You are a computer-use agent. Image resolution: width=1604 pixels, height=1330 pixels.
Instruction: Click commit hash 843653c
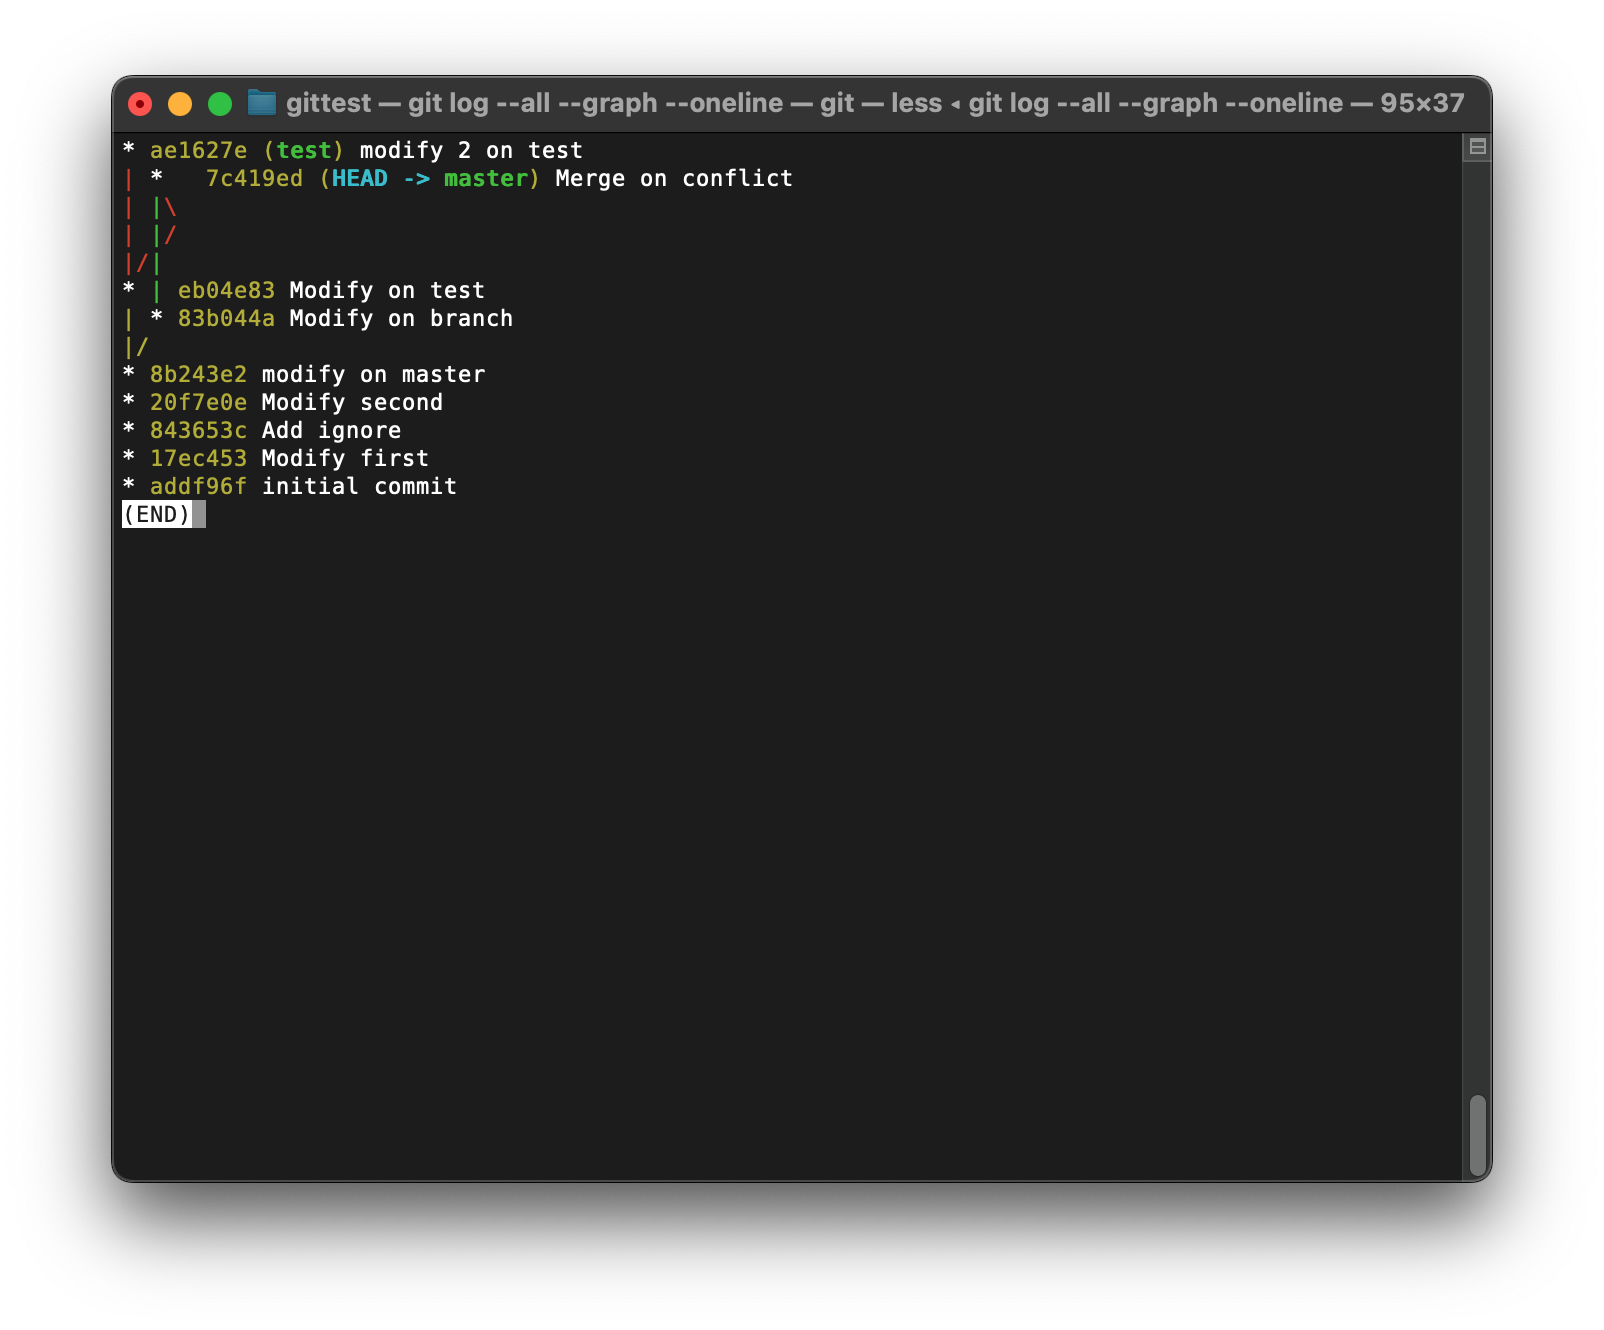pyautogui.click(x=198, y=430)
